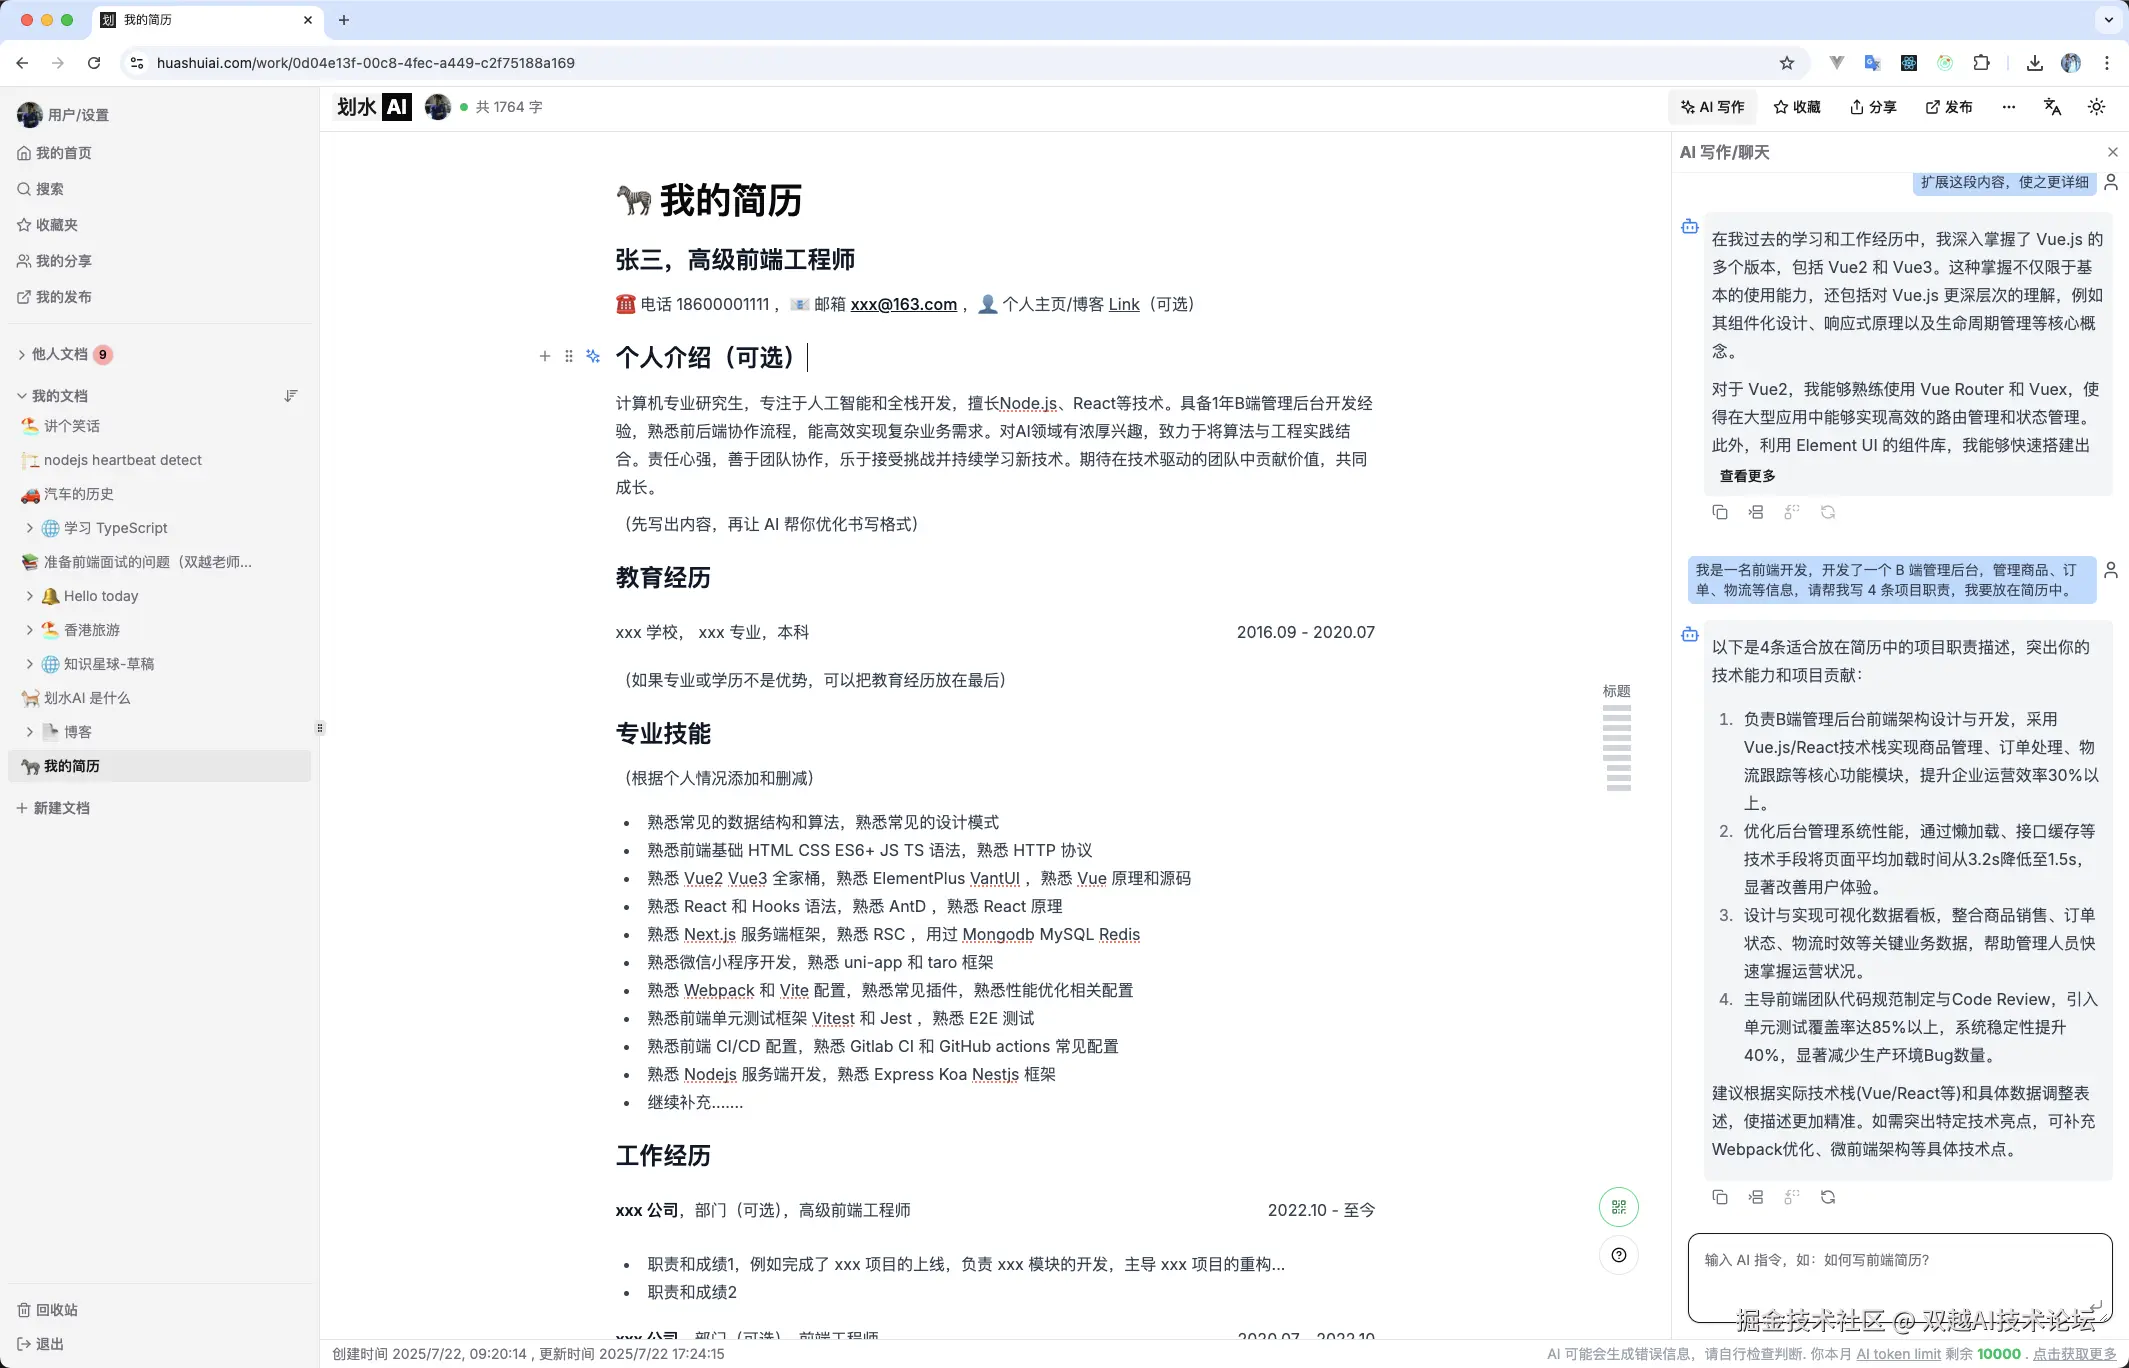Switch theme with the sun icon

click(2096, 107)
